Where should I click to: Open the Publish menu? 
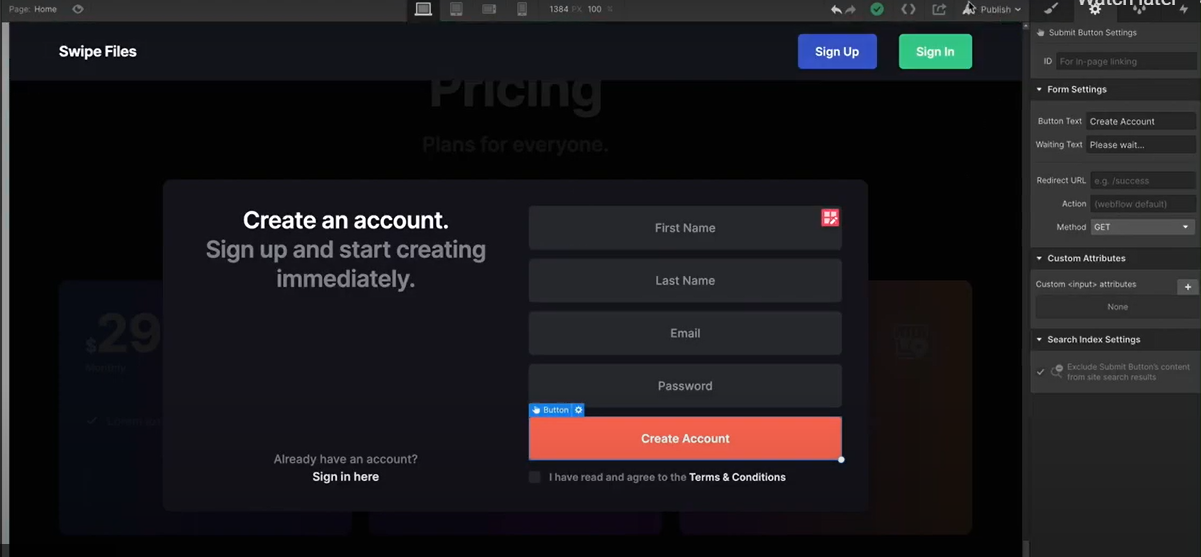pos(999,9)
